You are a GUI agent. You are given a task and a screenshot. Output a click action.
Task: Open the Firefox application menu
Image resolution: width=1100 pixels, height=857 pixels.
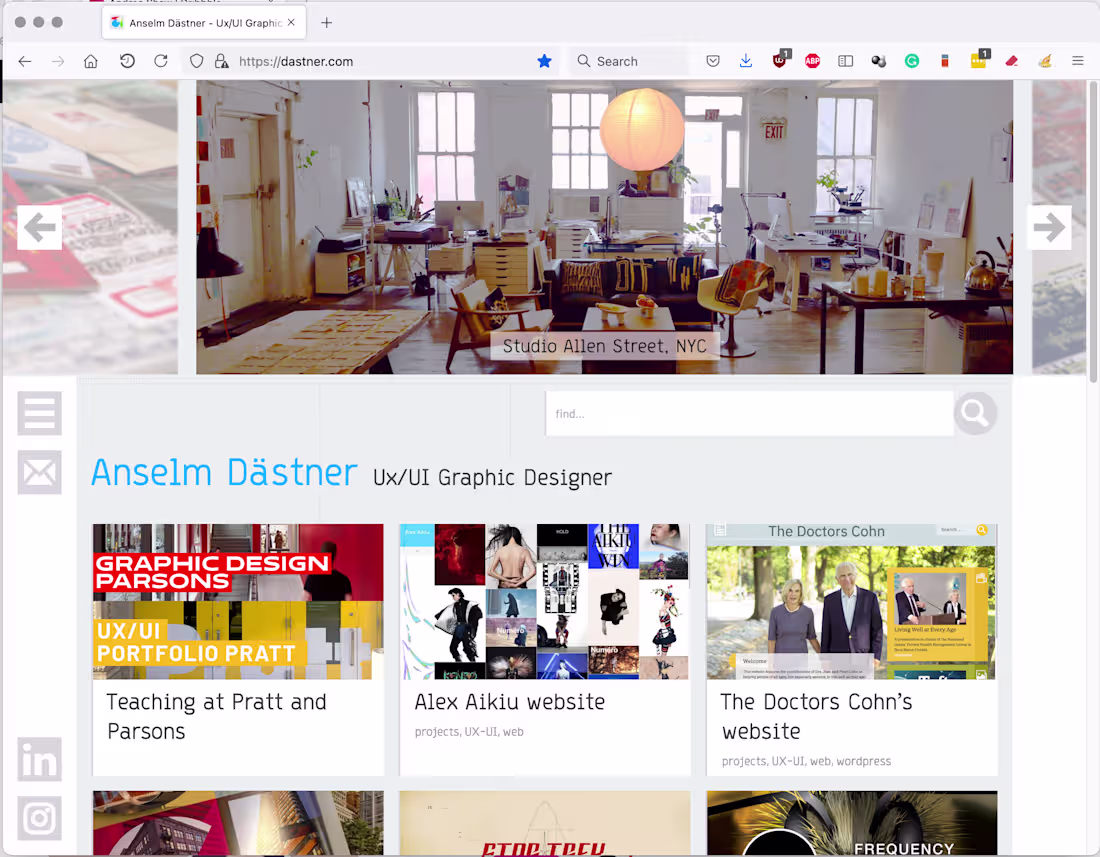pos(1077,61)
